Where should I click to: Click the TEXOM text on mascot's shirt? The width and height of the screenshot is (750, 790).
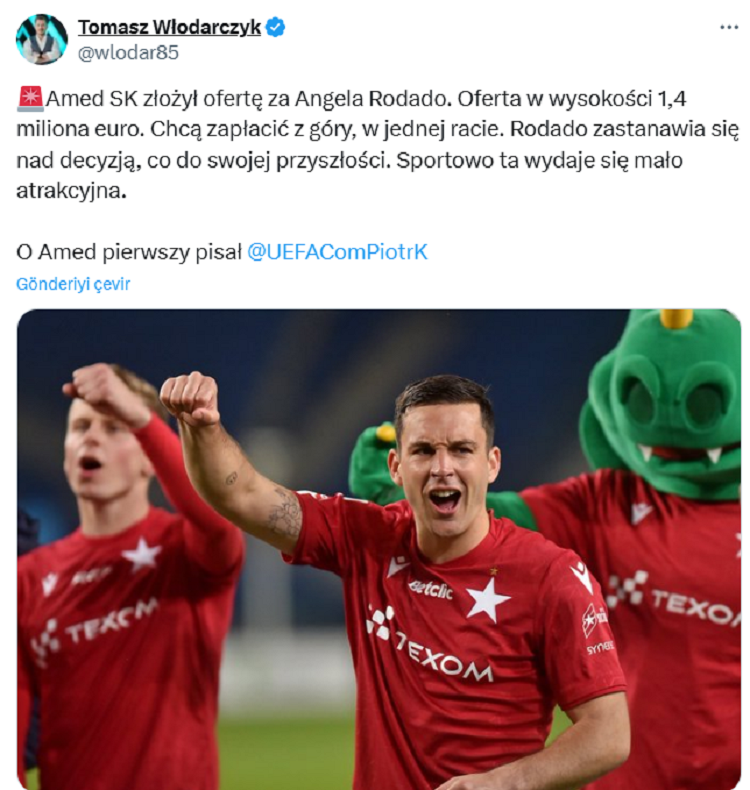pyautogui.click(x=695, y=607)
